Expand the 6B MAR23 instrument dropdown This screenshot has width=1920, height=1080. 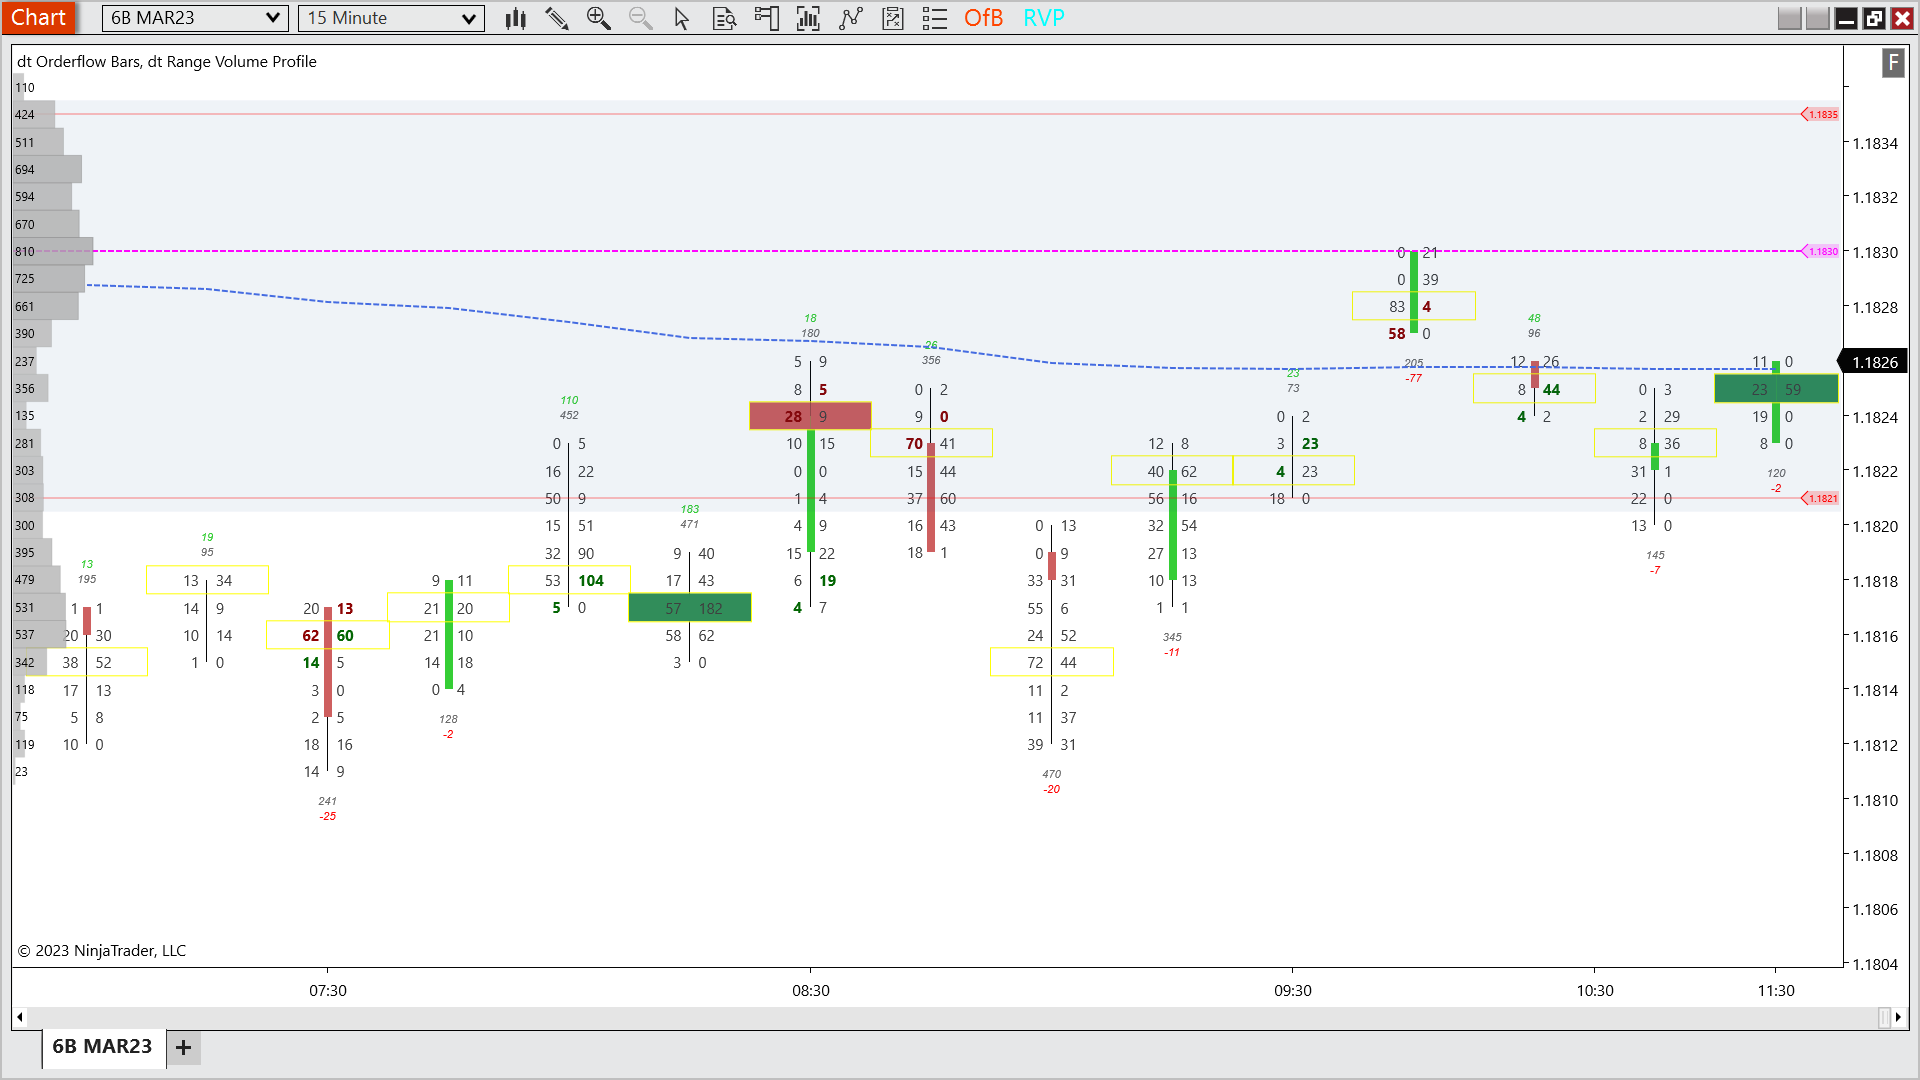(x=272, y=18)
